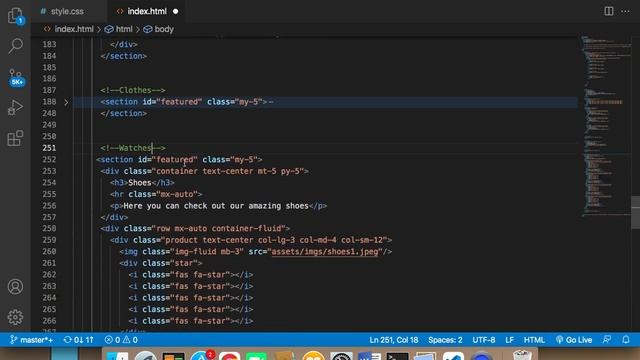This screenshot has width=640, height=360.
Task: Click the unsaved dot on index.html tab
Action: [x=176, y=11]
